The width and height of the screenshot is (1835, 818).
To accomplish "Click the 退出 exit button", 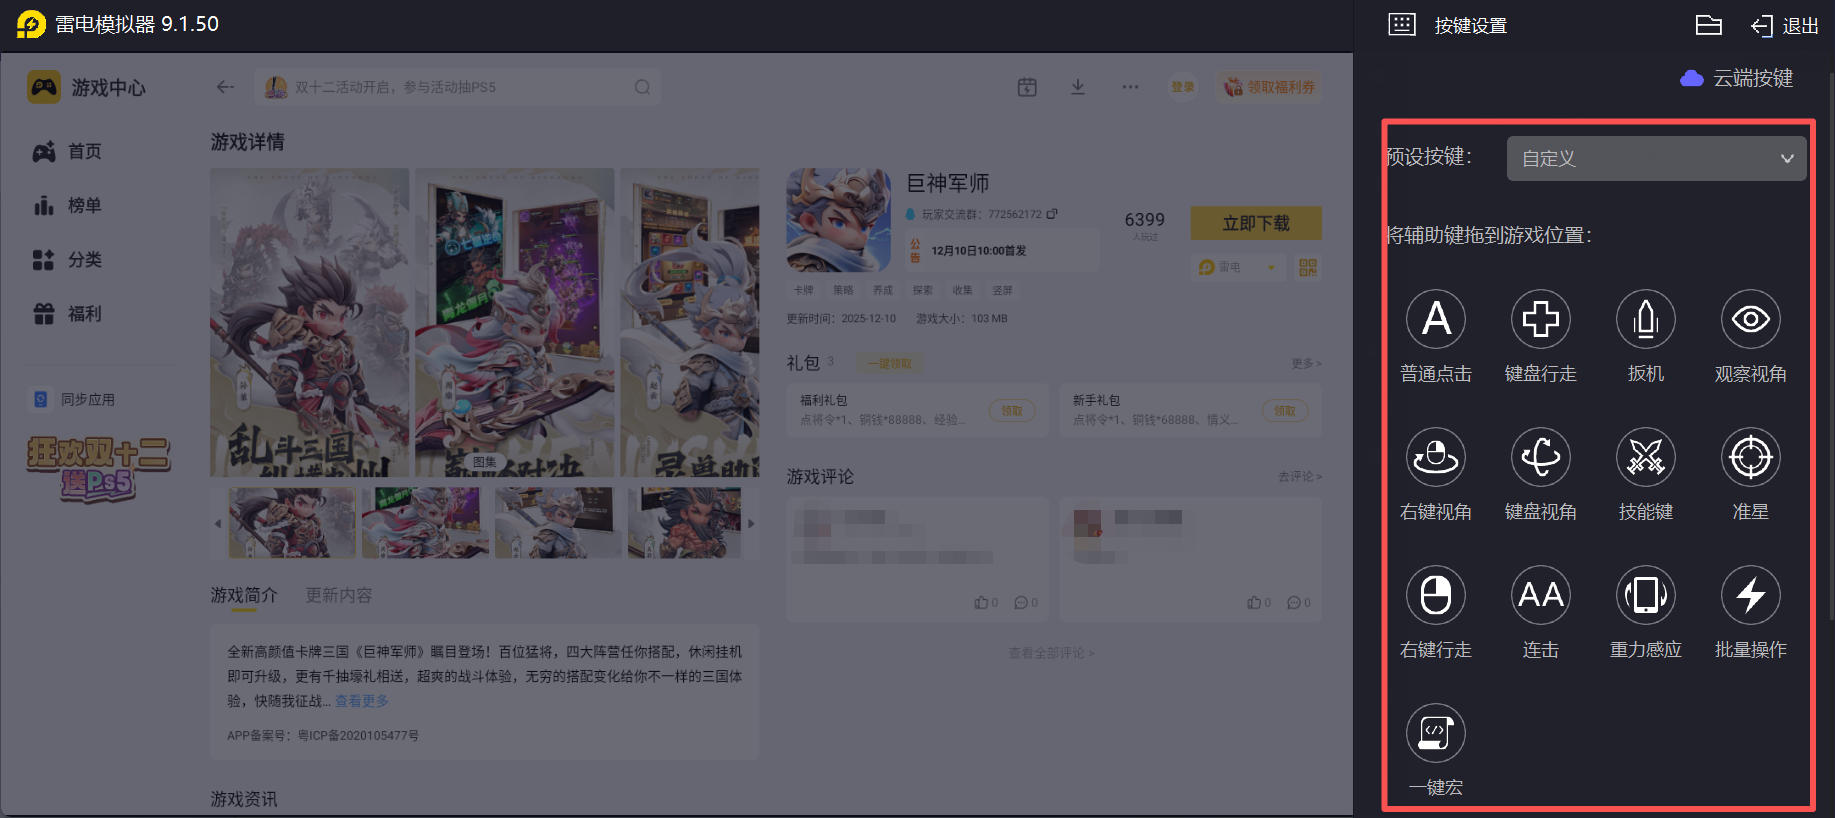I will [1785, 26].
